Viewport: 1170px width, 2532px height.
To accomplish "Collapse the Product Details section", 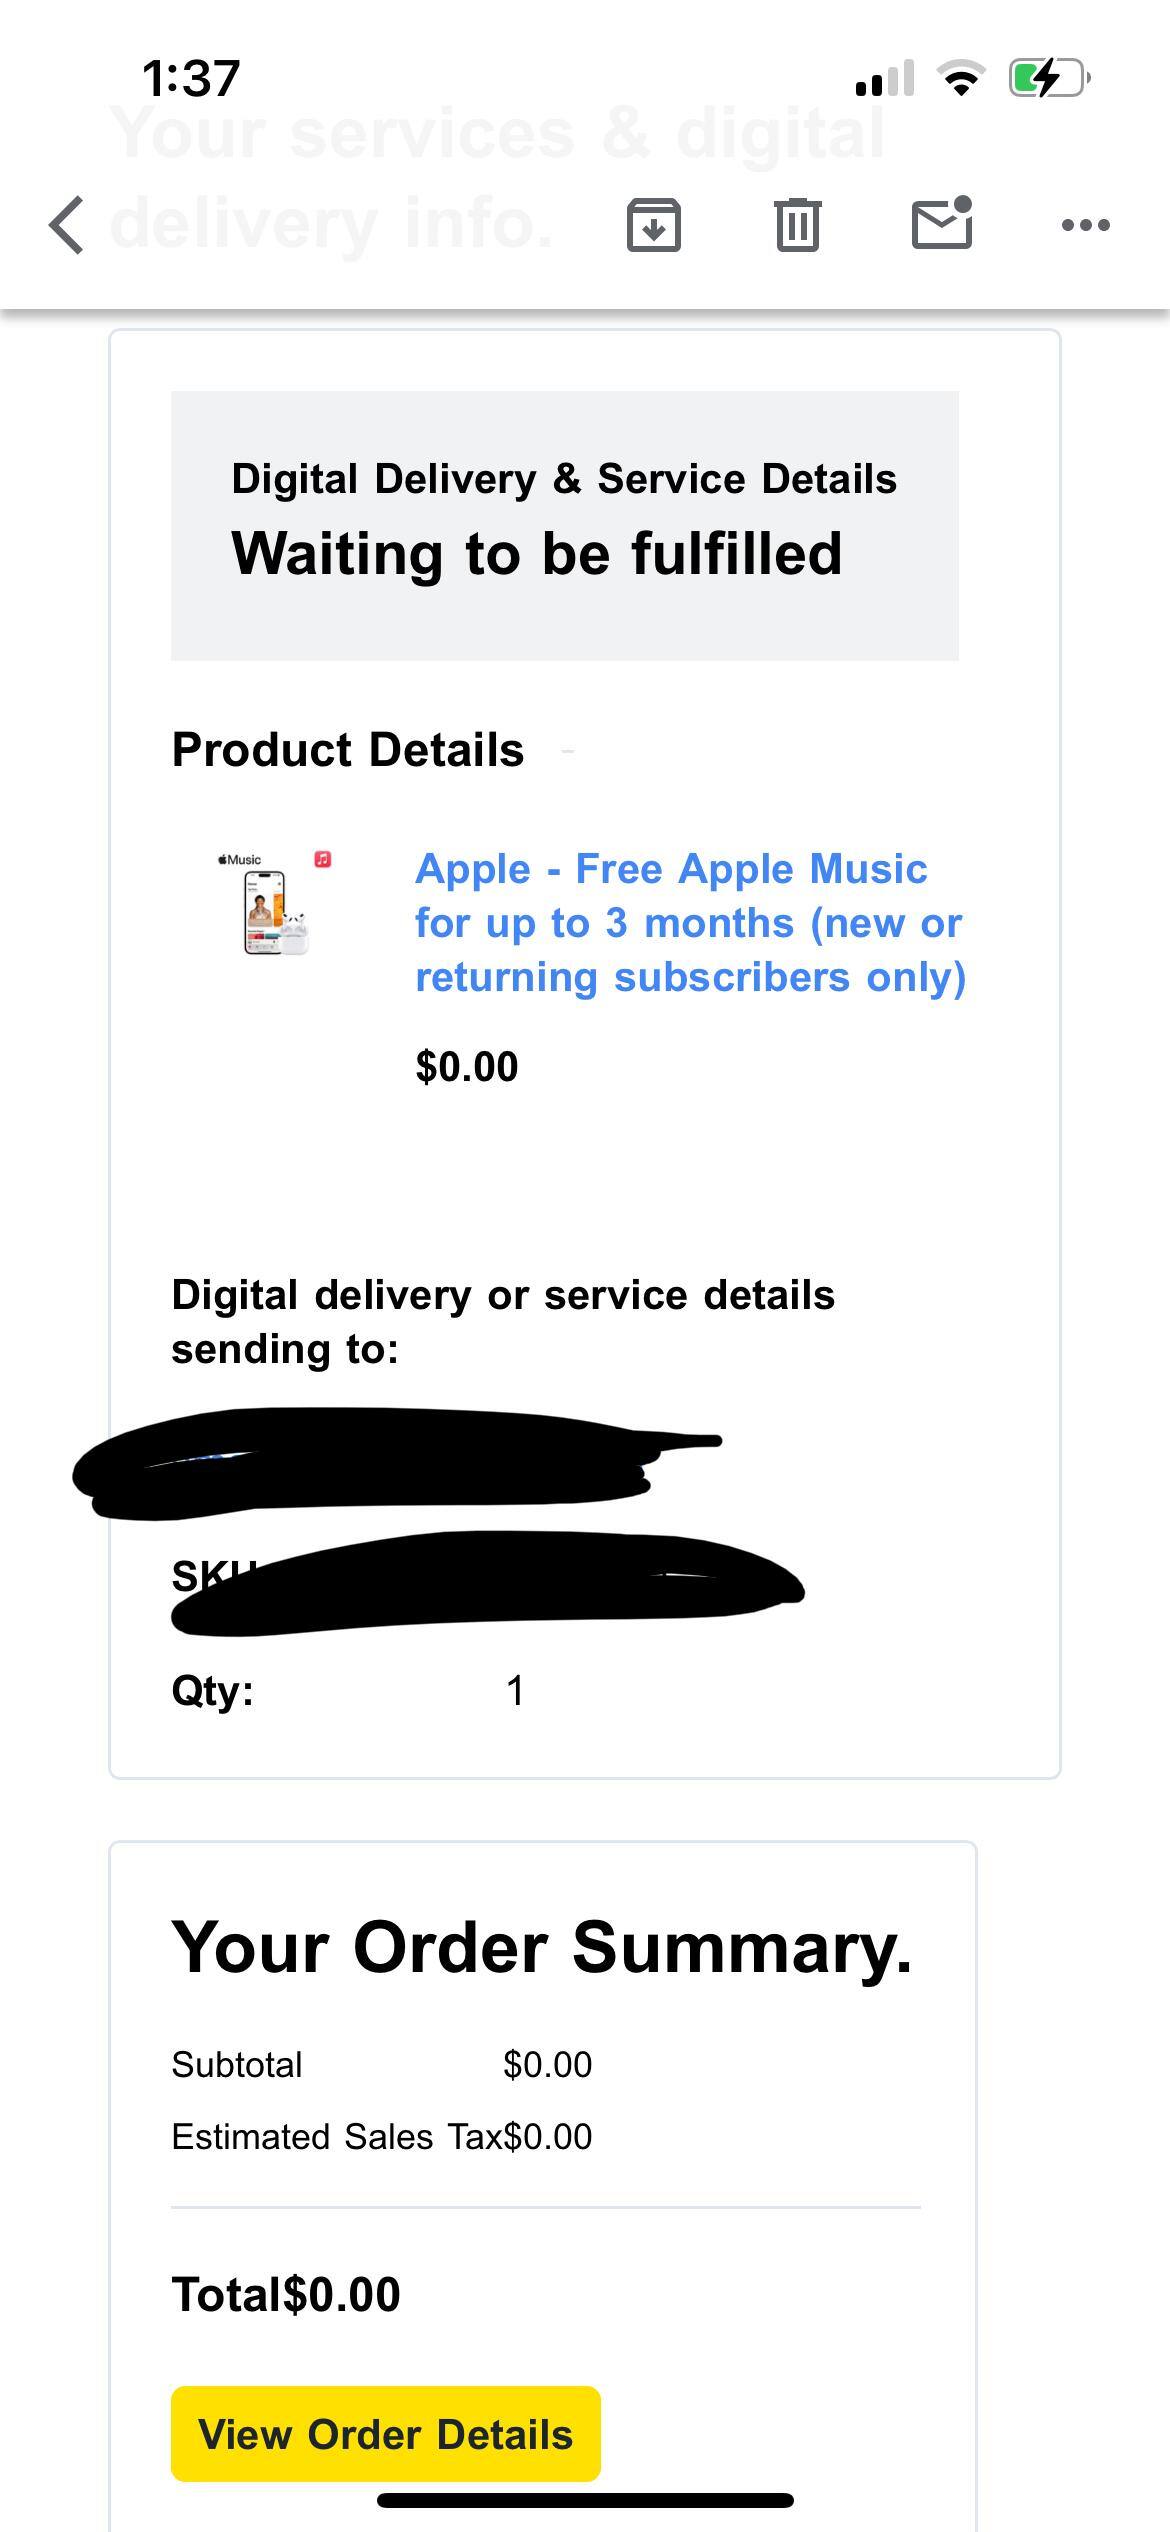I will tap(569, 750).
